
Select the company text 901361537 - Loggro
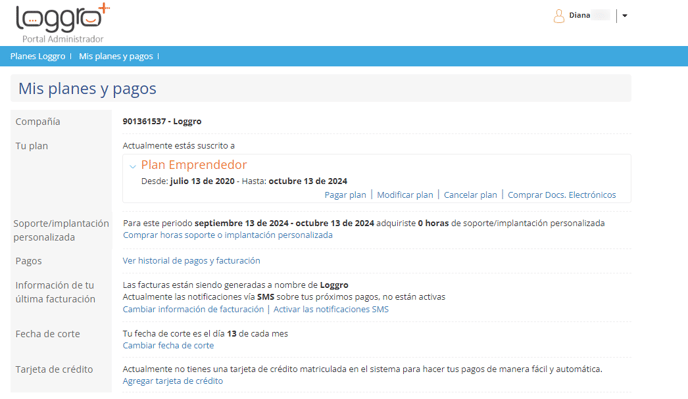point(162,121)
